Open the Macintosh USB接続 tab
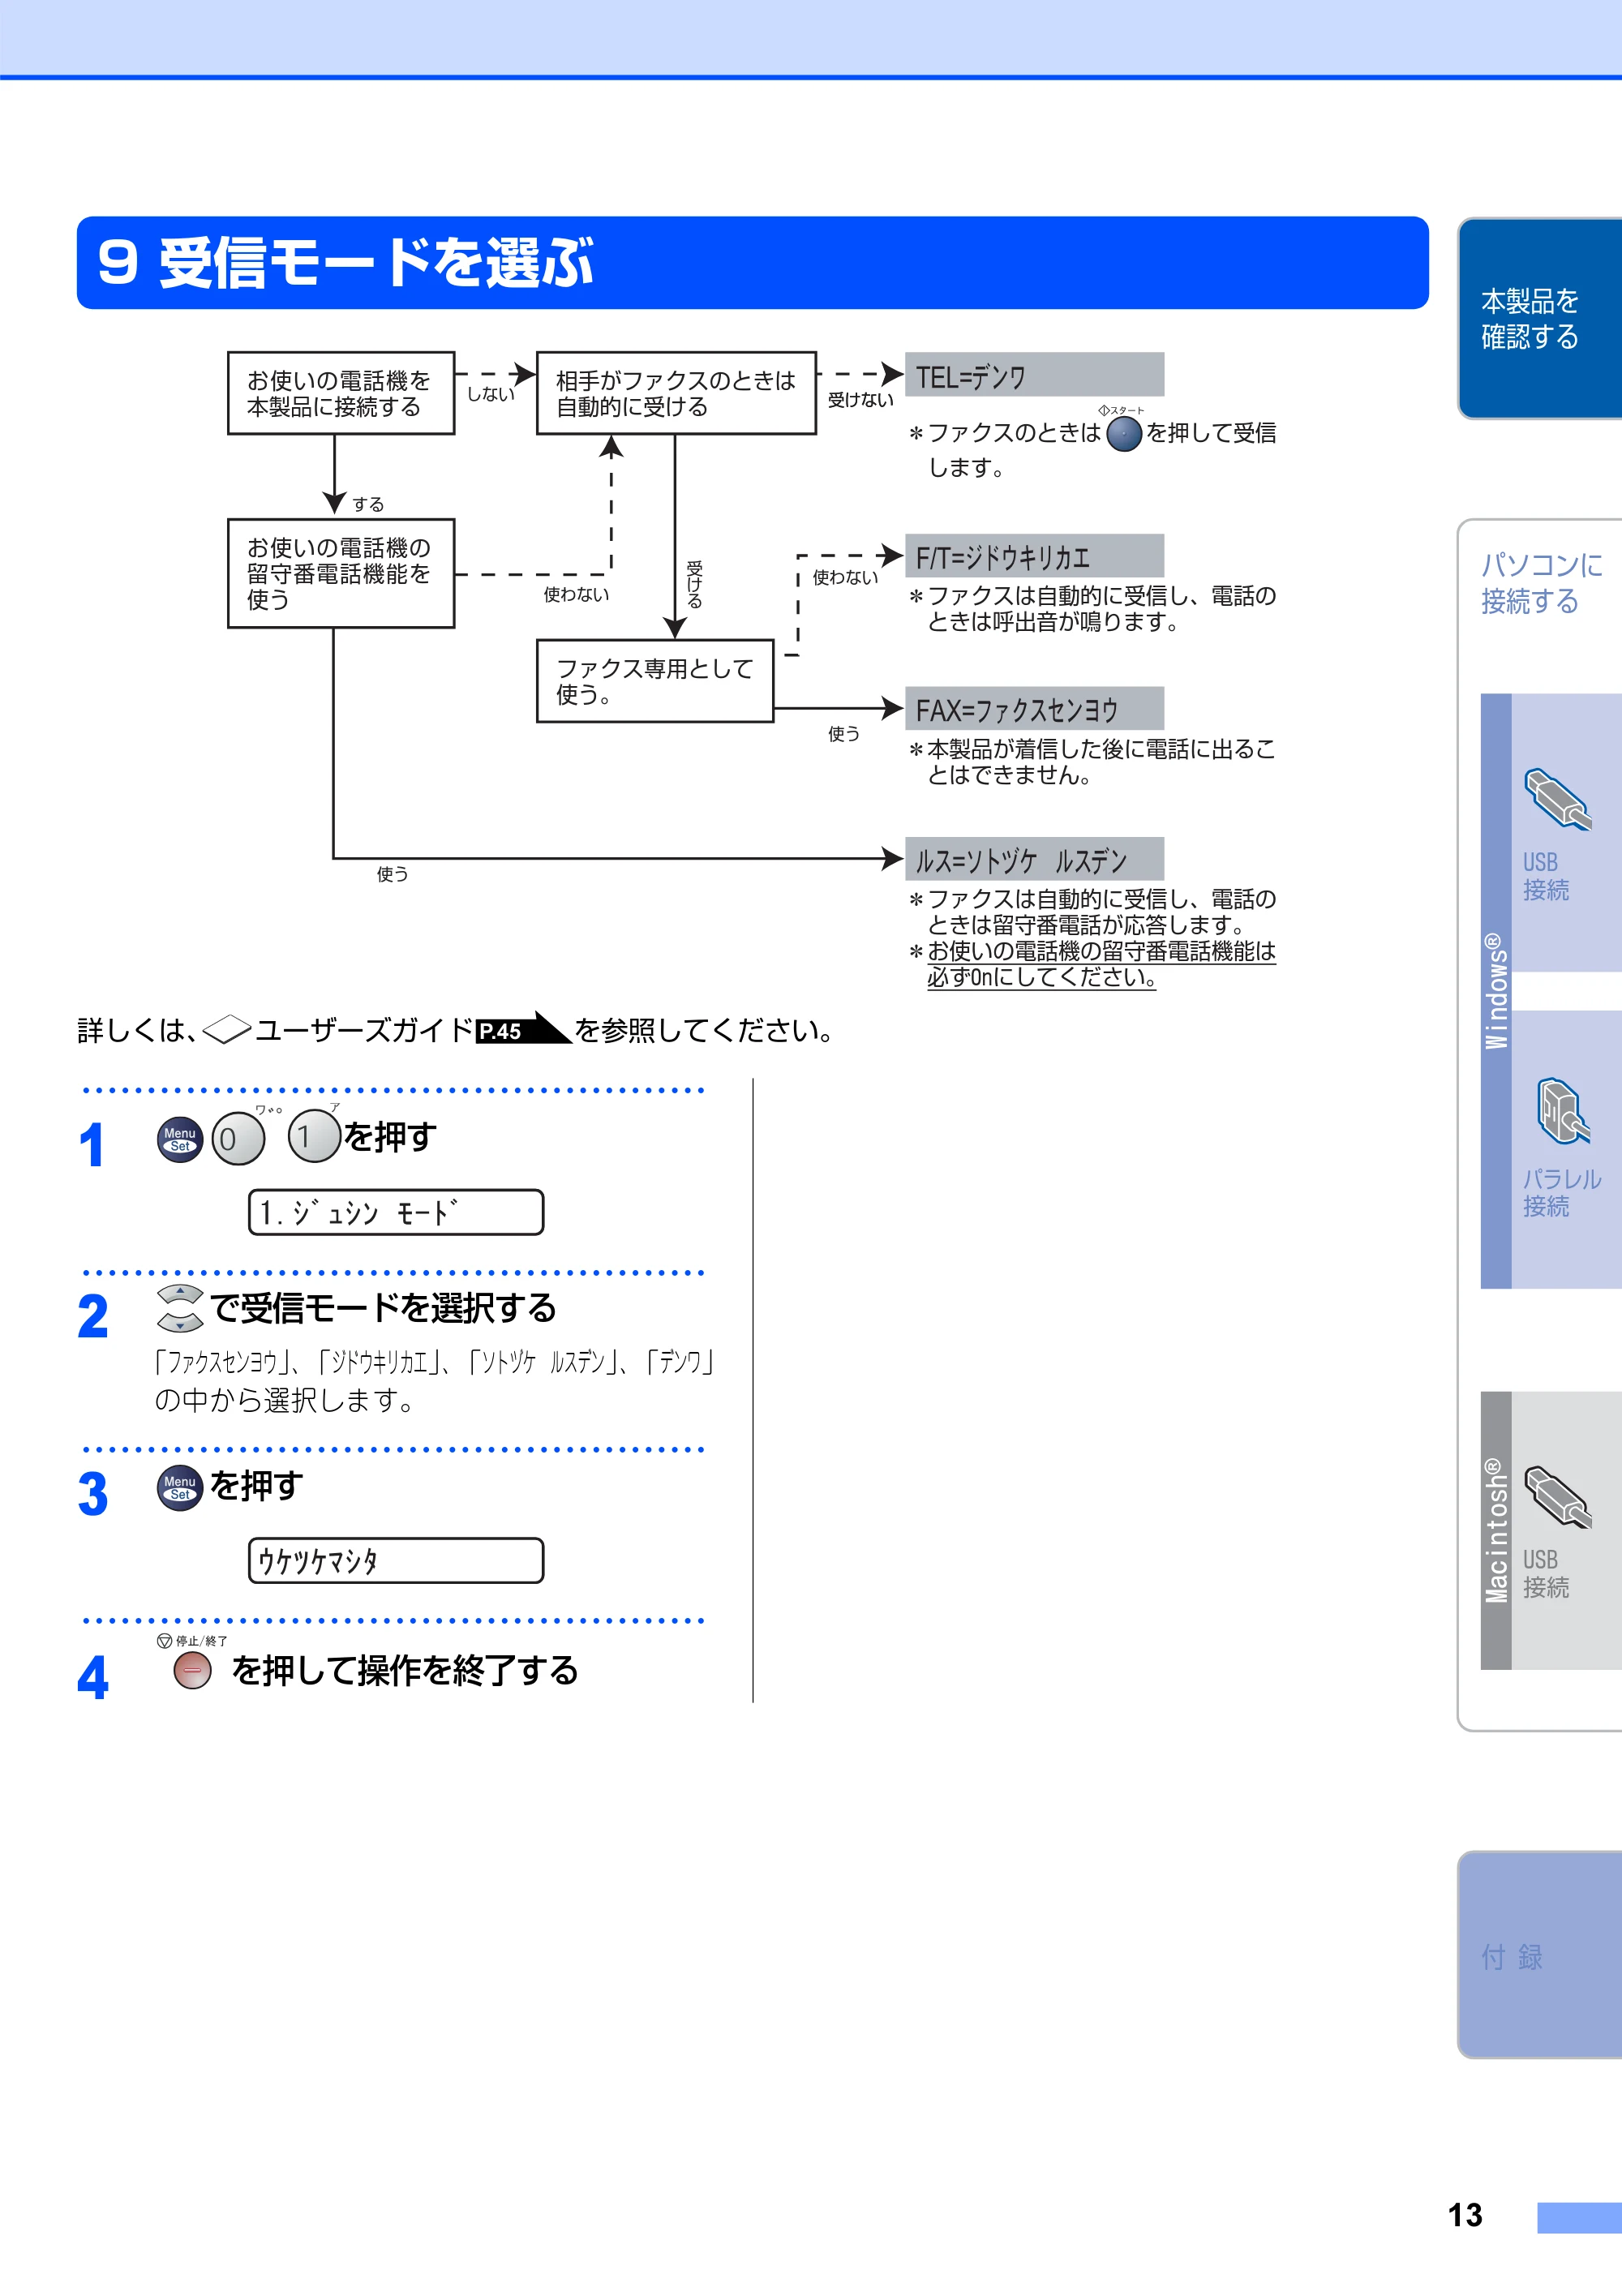Screen dimensions: 1622x2296 (1566, 1530)
